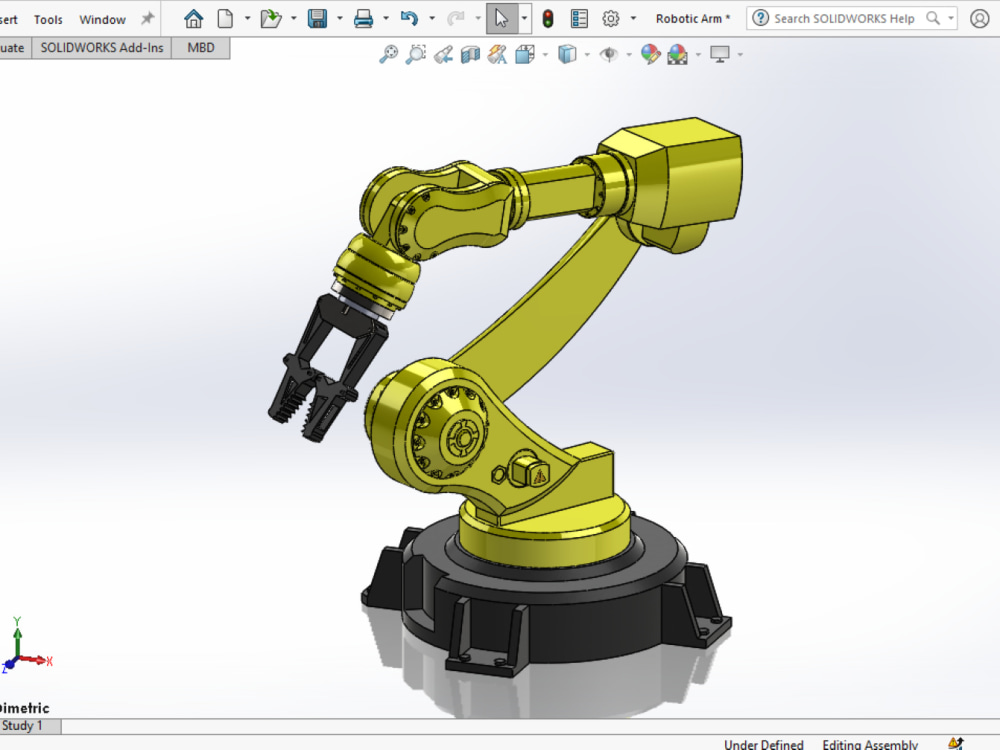
Task: Expand the Save dropdown arrow
Action: pos(339,18)
